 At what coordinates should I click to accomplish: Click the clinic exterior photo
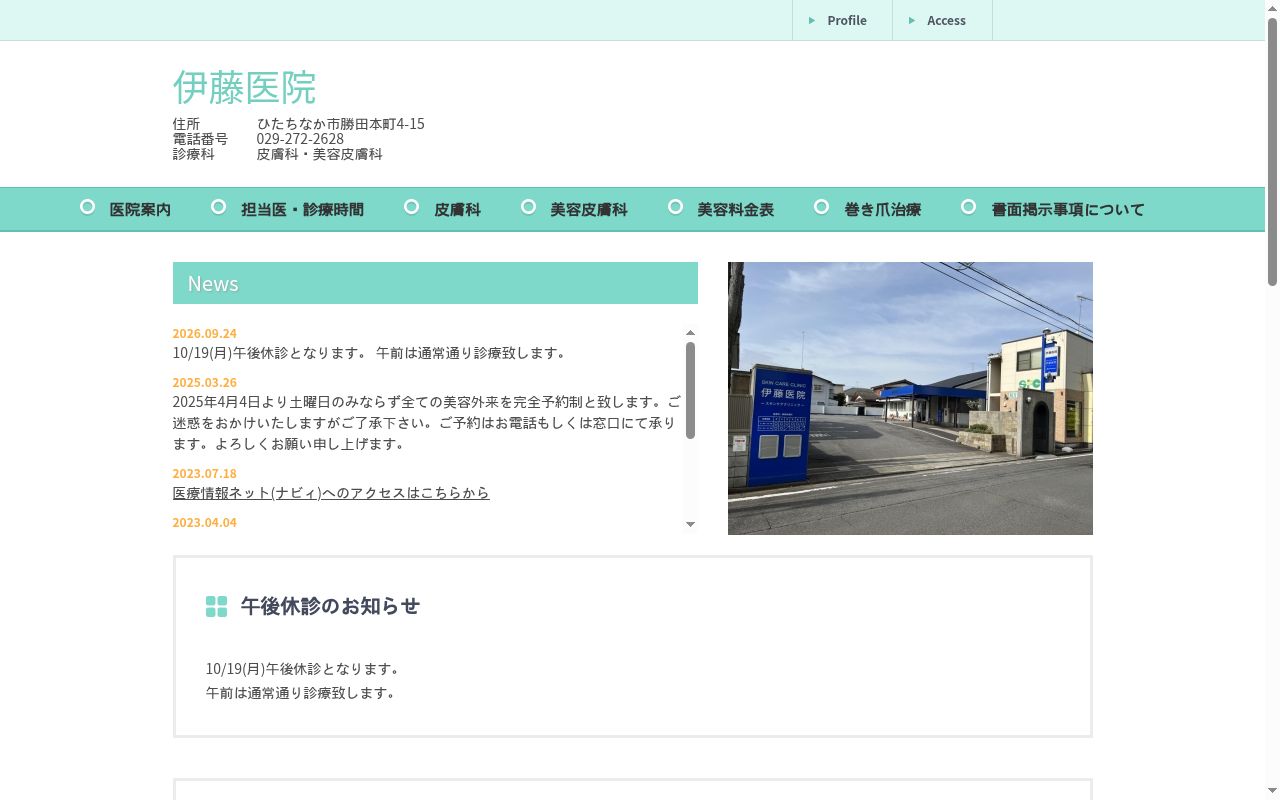click(910, 398)
